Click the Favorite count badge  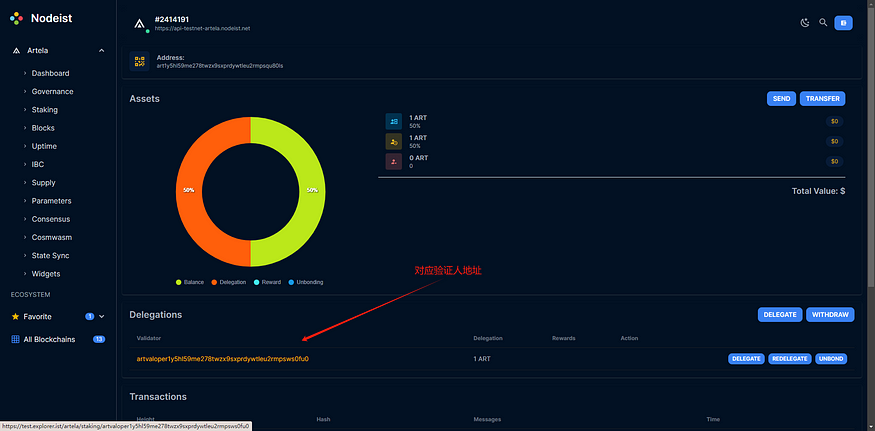[x=89, y=317]
